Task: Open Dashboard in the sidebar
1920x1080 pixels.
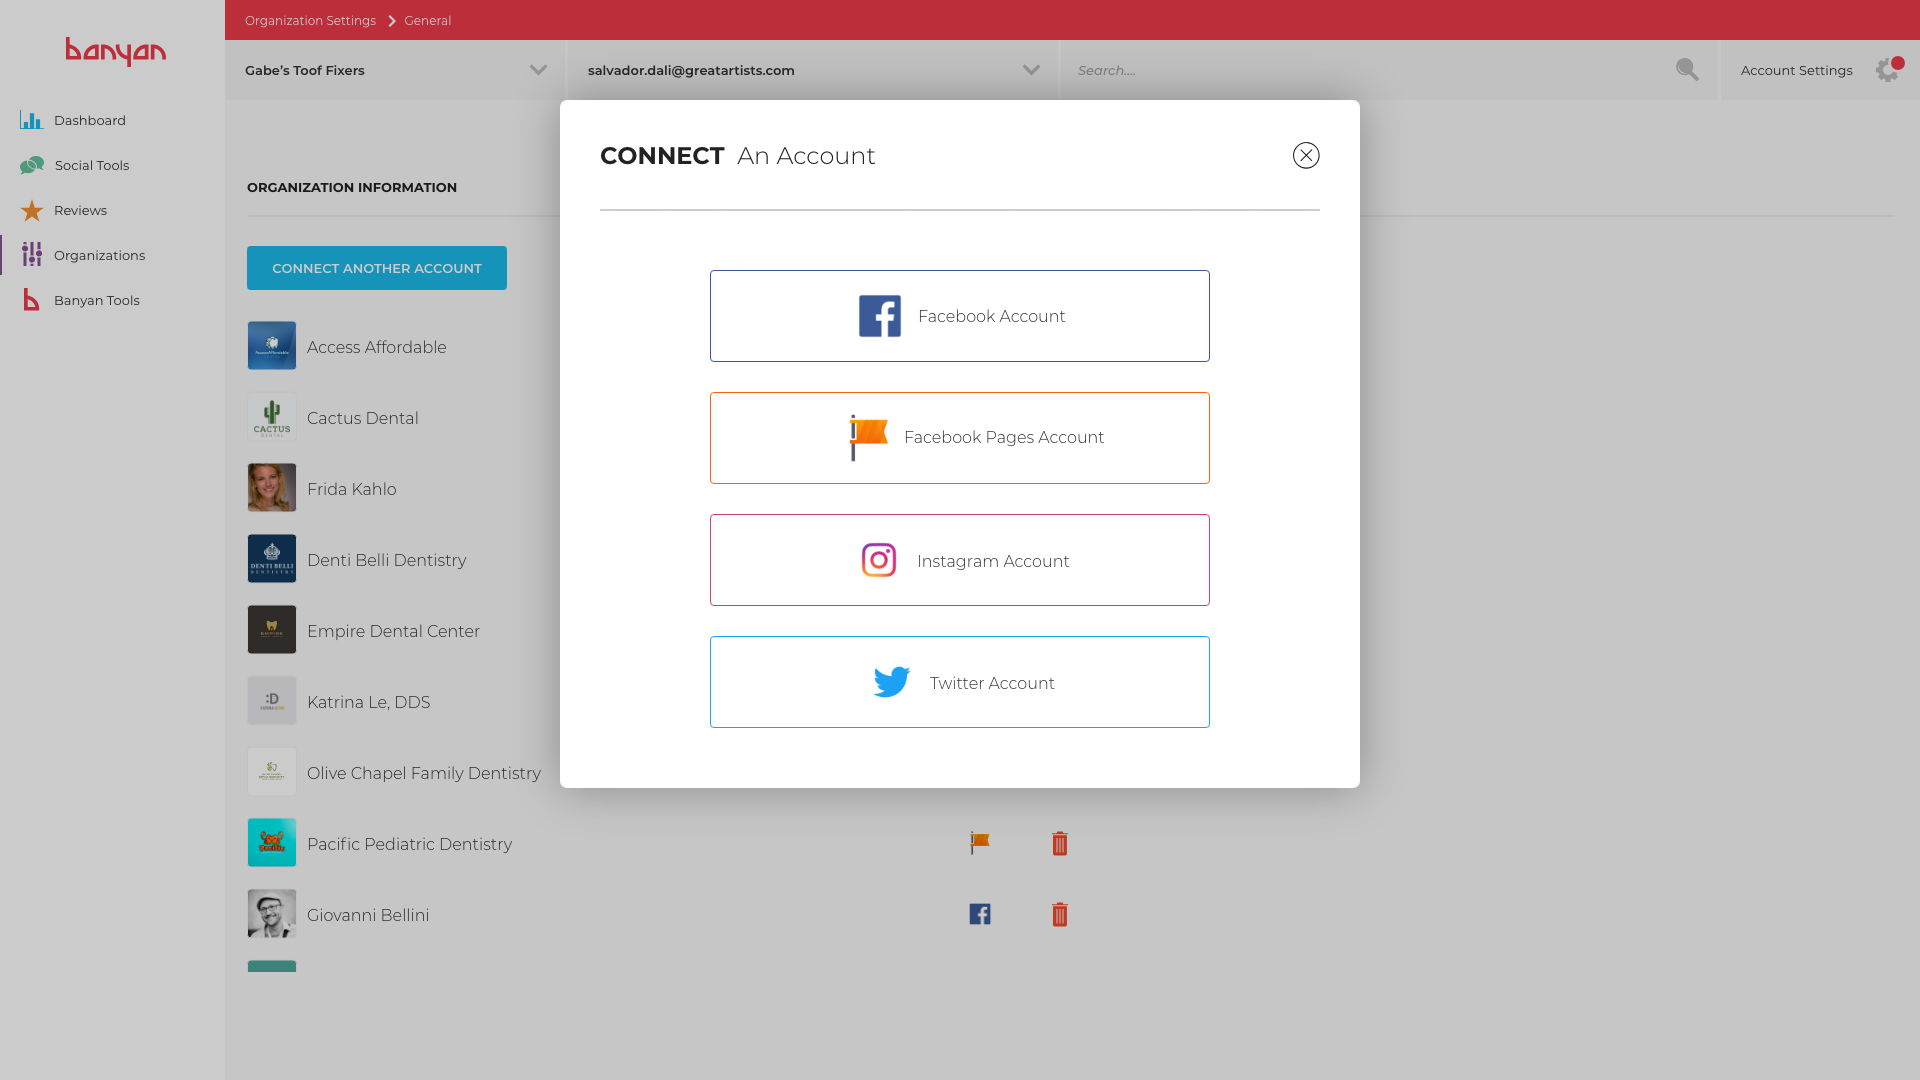Action: tap(89, 121)
